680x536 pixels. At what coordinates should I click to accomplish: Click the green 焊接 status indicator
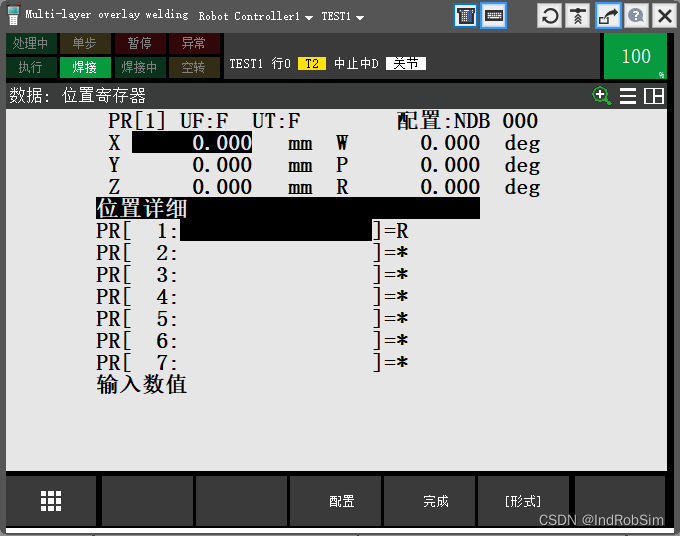click(85, 67)
